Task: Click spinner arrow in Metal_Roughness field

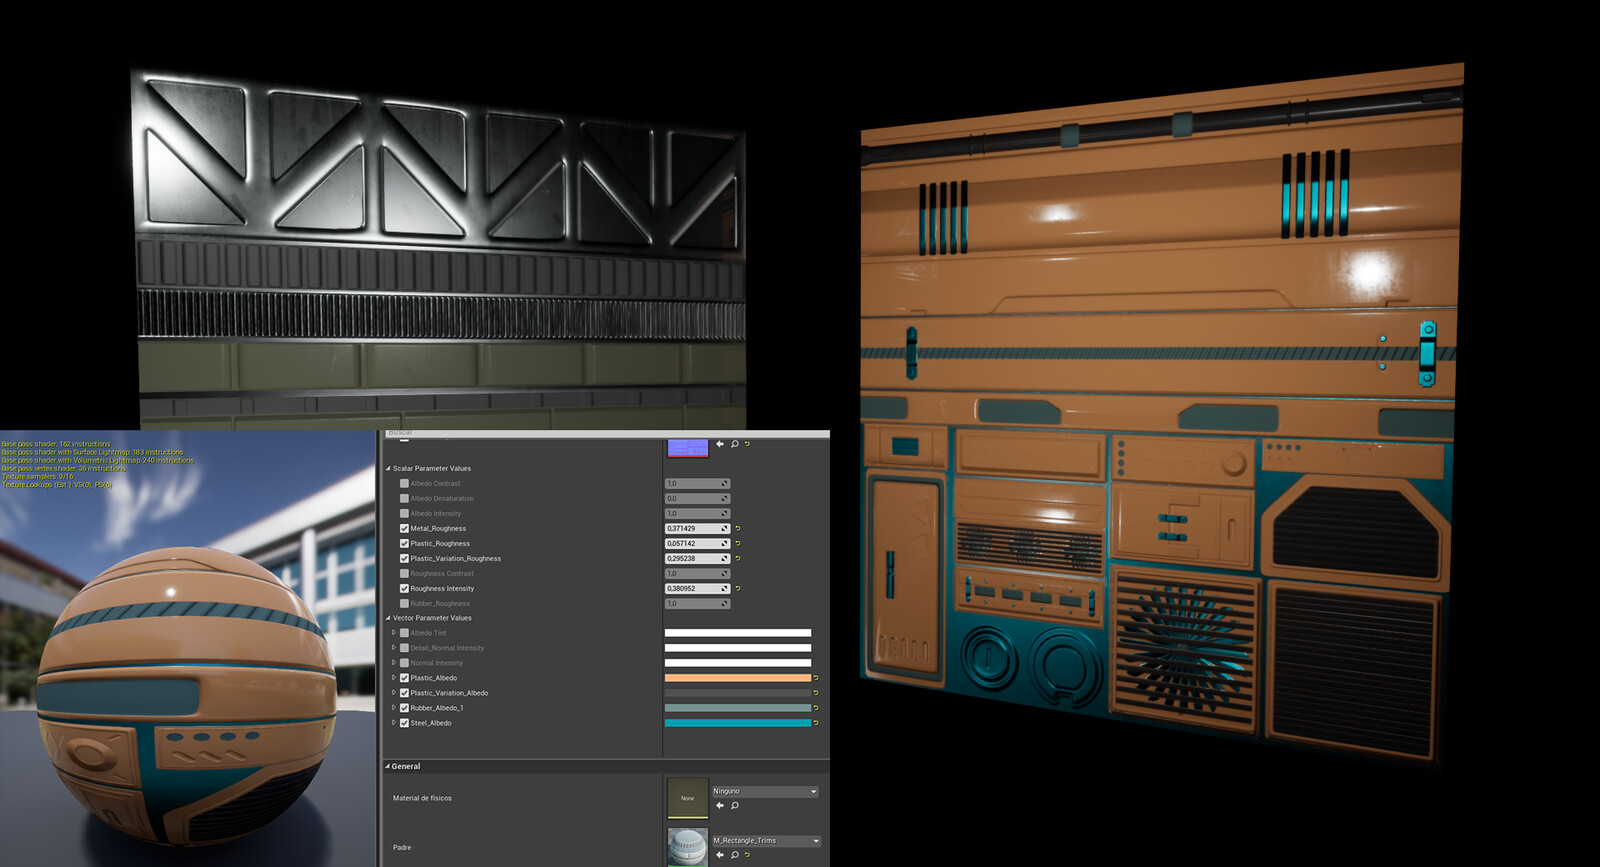Action: (x=725, y=528)
